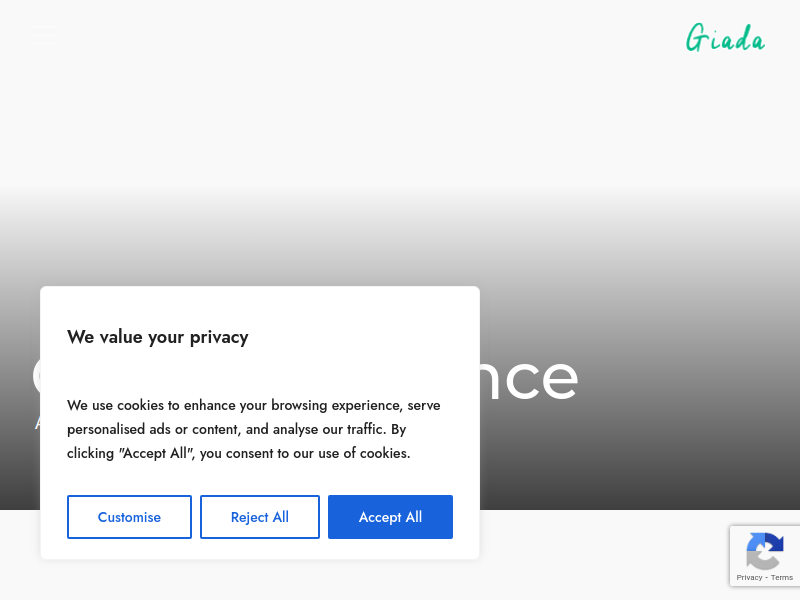Click the cookie consent description paragraph
This screenshot has width=800, height=600.
tap(254, 429)
